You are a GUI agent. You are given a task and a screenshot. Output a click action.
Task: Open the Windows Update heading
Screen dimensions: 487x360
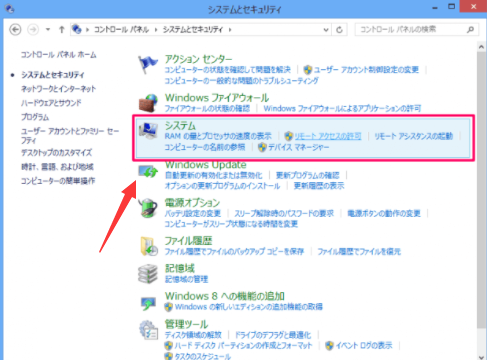point(206,165)
